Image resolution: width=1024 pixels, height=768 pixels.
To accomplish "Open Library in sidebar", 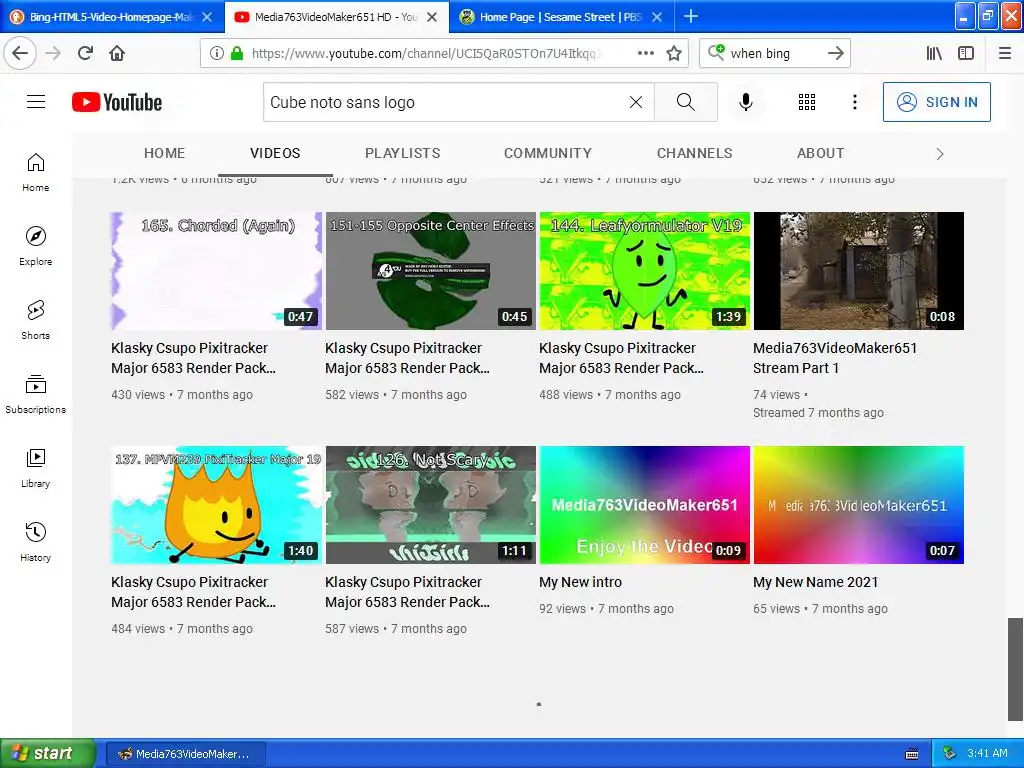I will pos(35,468).
